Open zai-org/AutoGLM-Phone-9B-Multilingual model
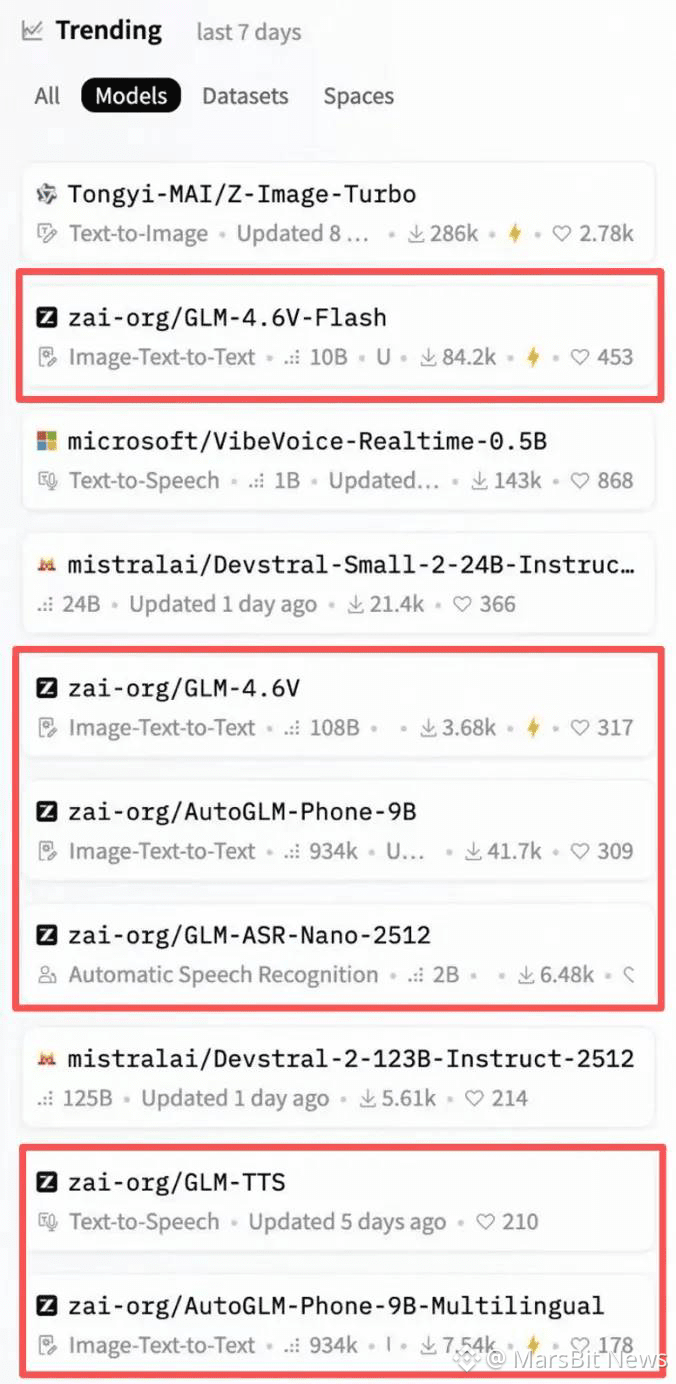Image resolution: width=676 pixels, height=1384 pixels. point(339,1324)
